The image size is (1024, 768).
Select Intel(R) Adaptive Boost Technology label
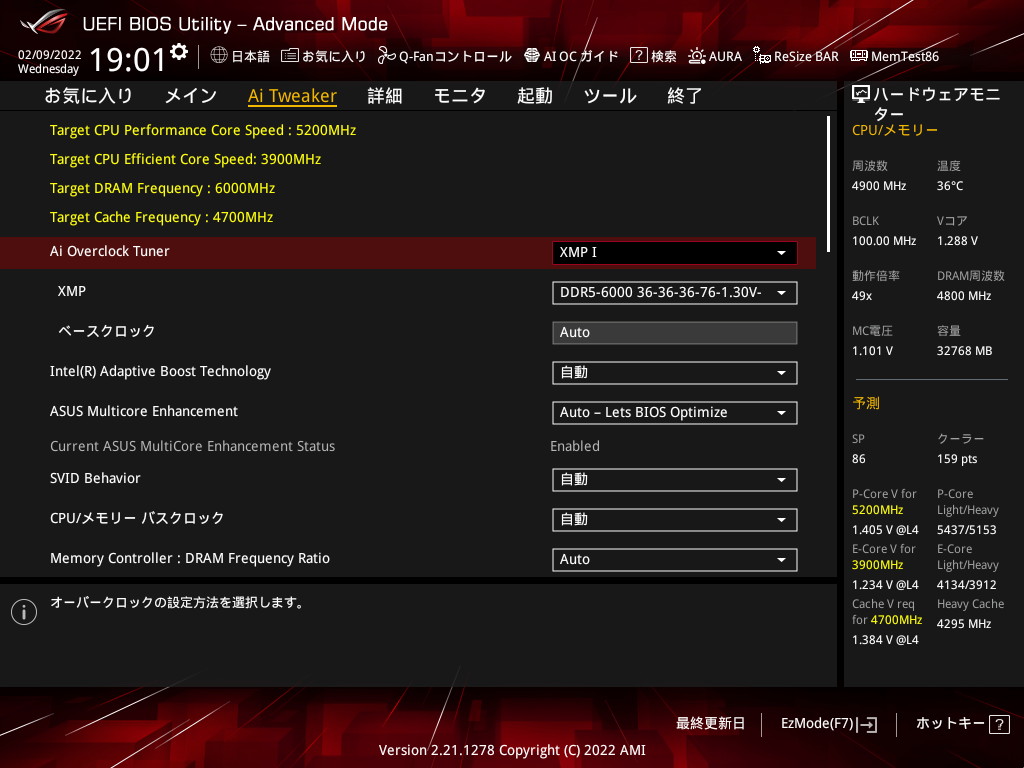tap(160, 372)
